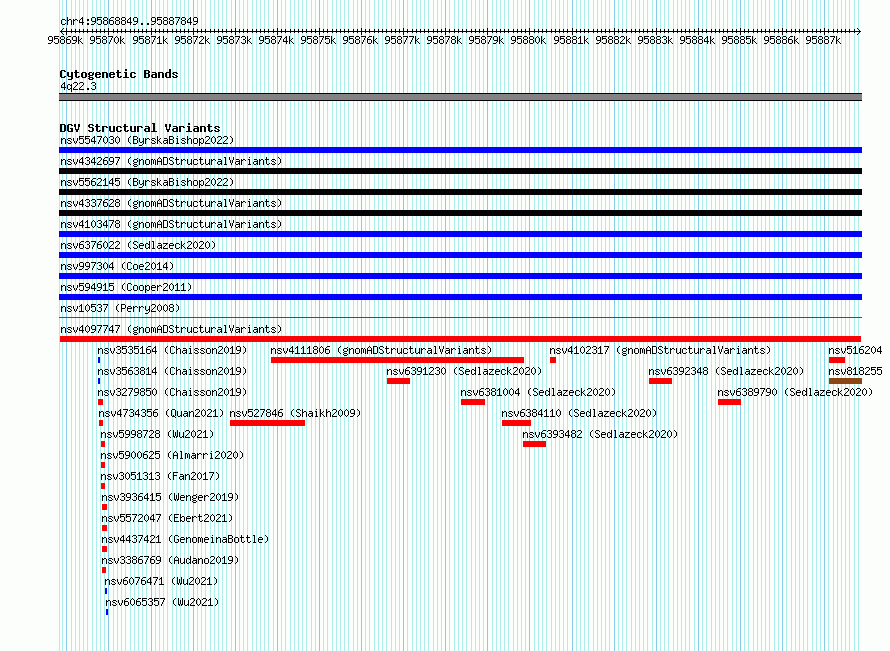This screenshot has width=890, height=651.
Task: Click the blue bar under nsv4103478
Action: pos(460,234)
